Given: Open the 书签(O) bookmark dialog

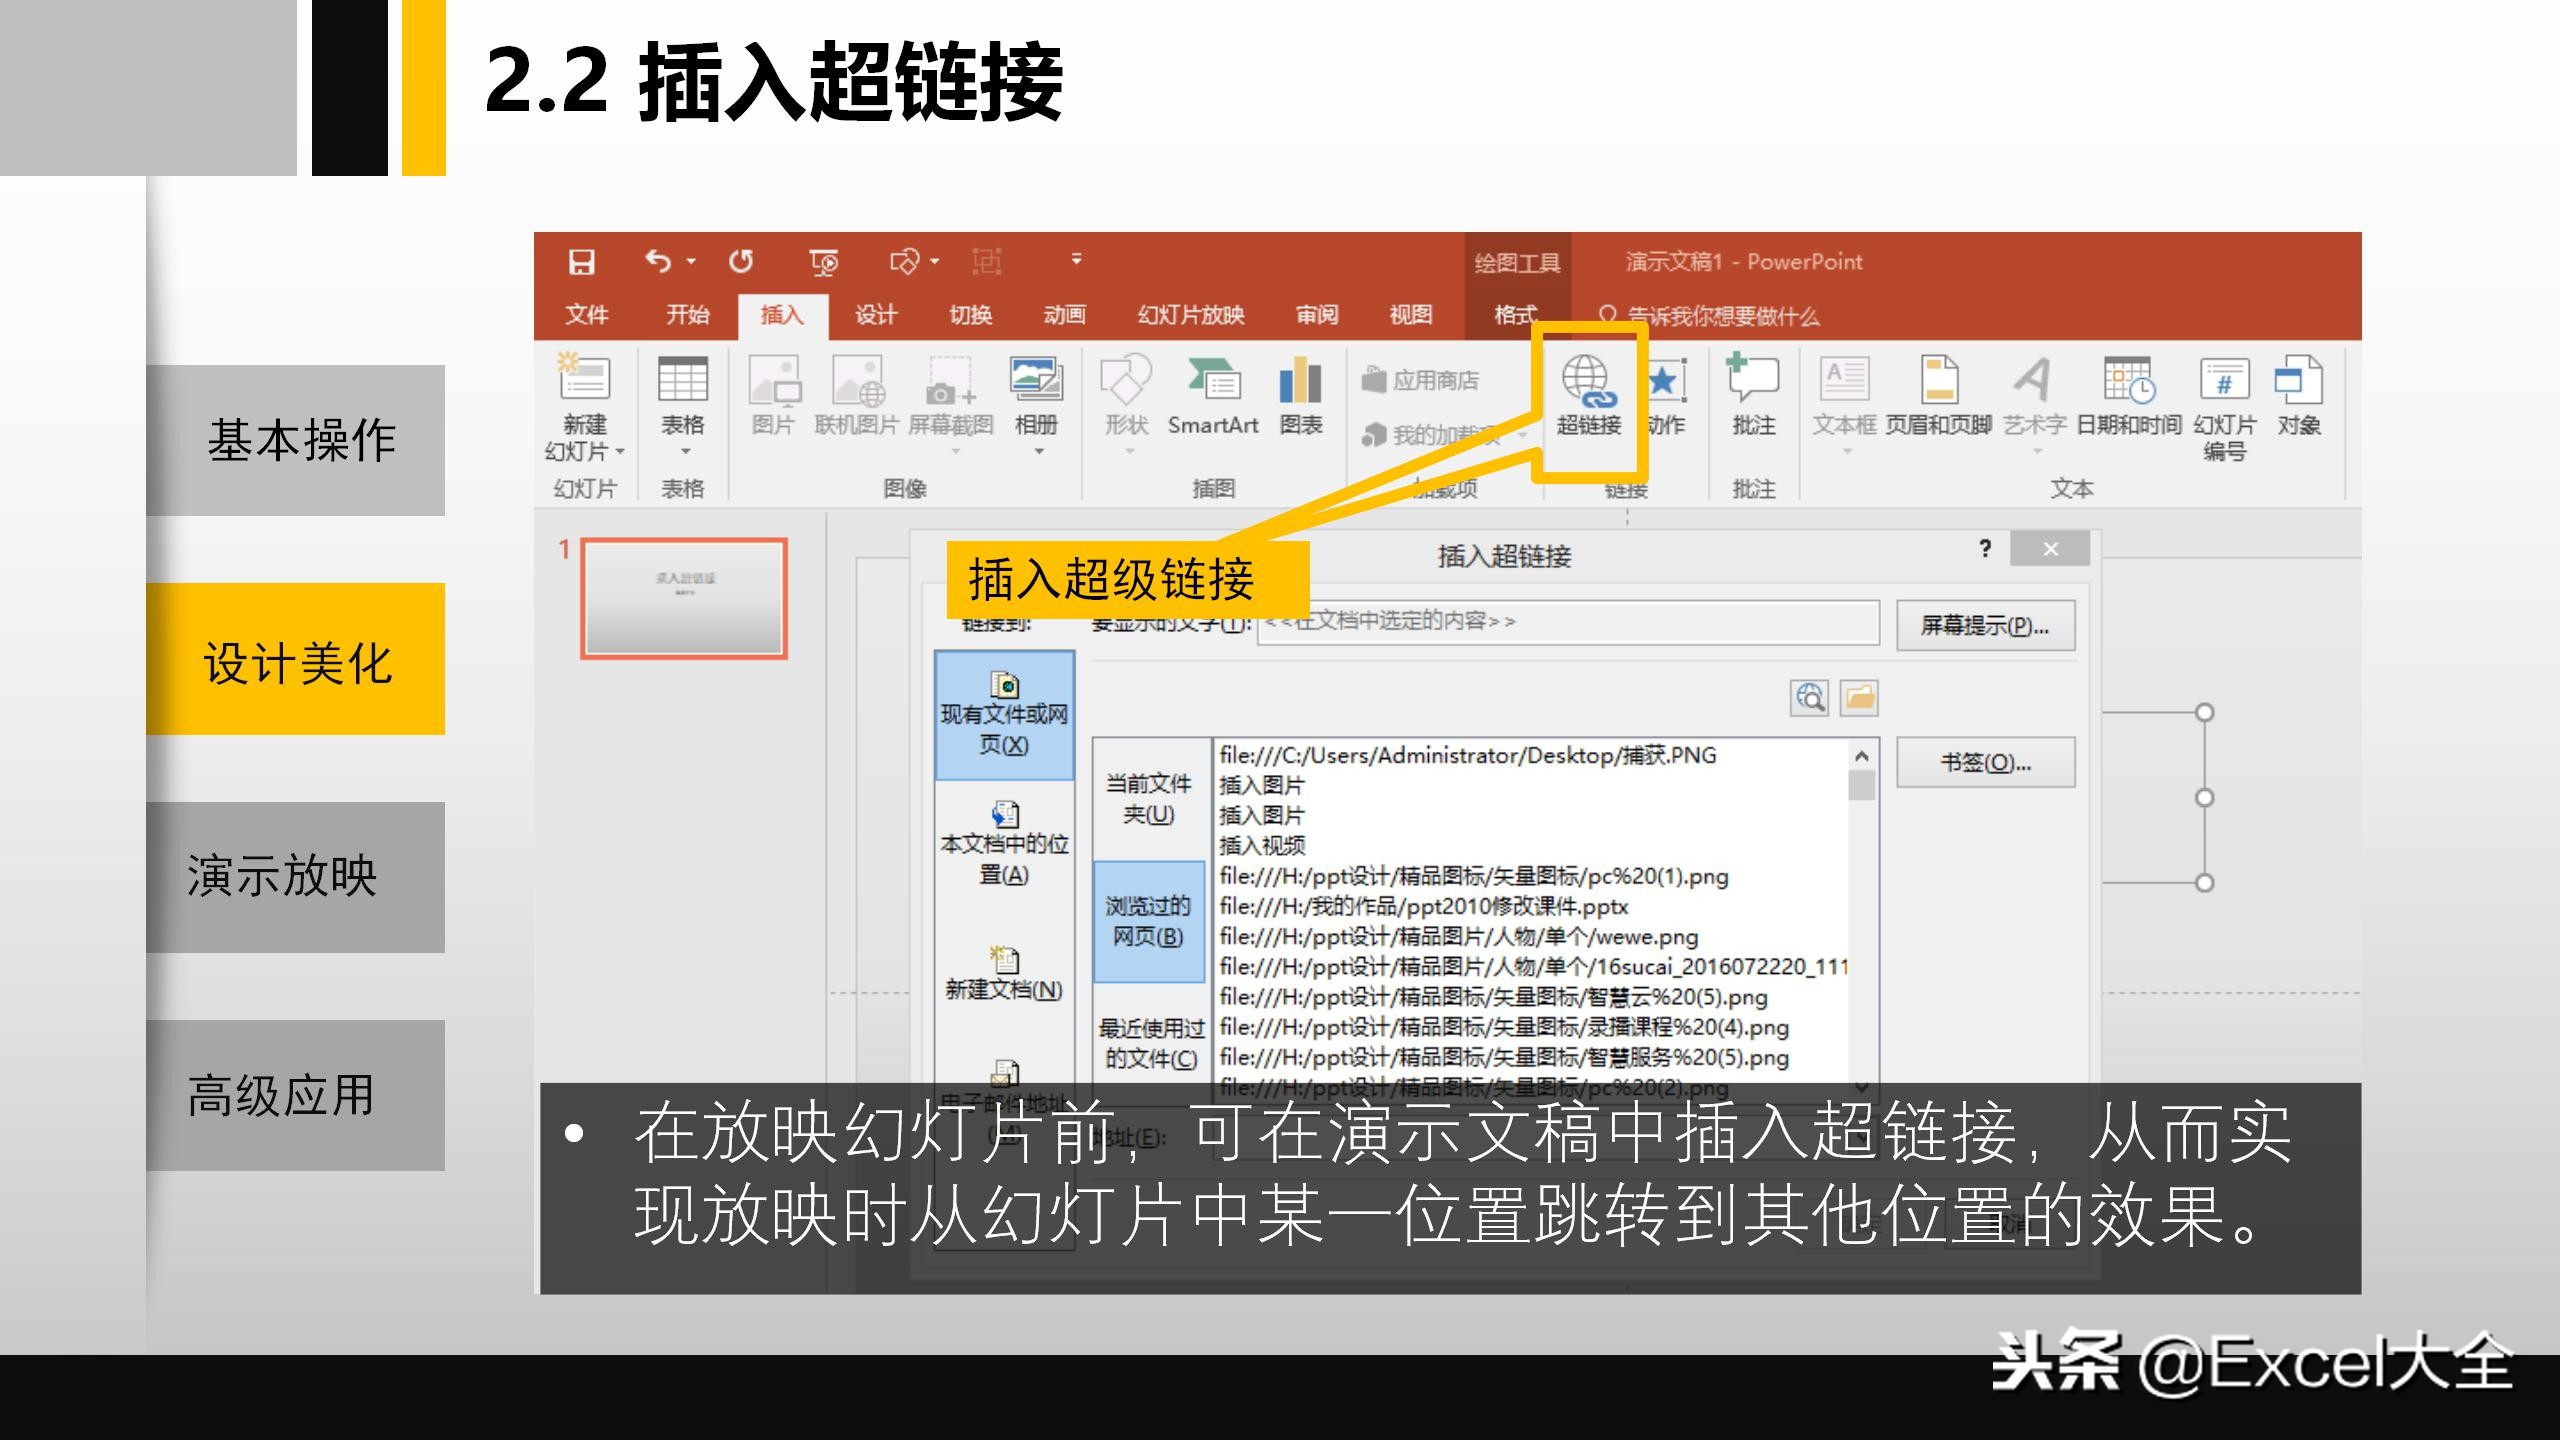Looking at the screenshot, I should coord(1984,761).
